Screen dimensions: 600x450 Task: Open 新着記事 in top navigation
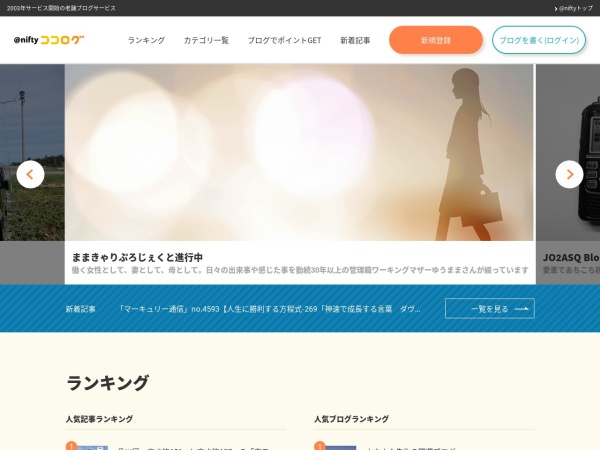coord(355,40)
